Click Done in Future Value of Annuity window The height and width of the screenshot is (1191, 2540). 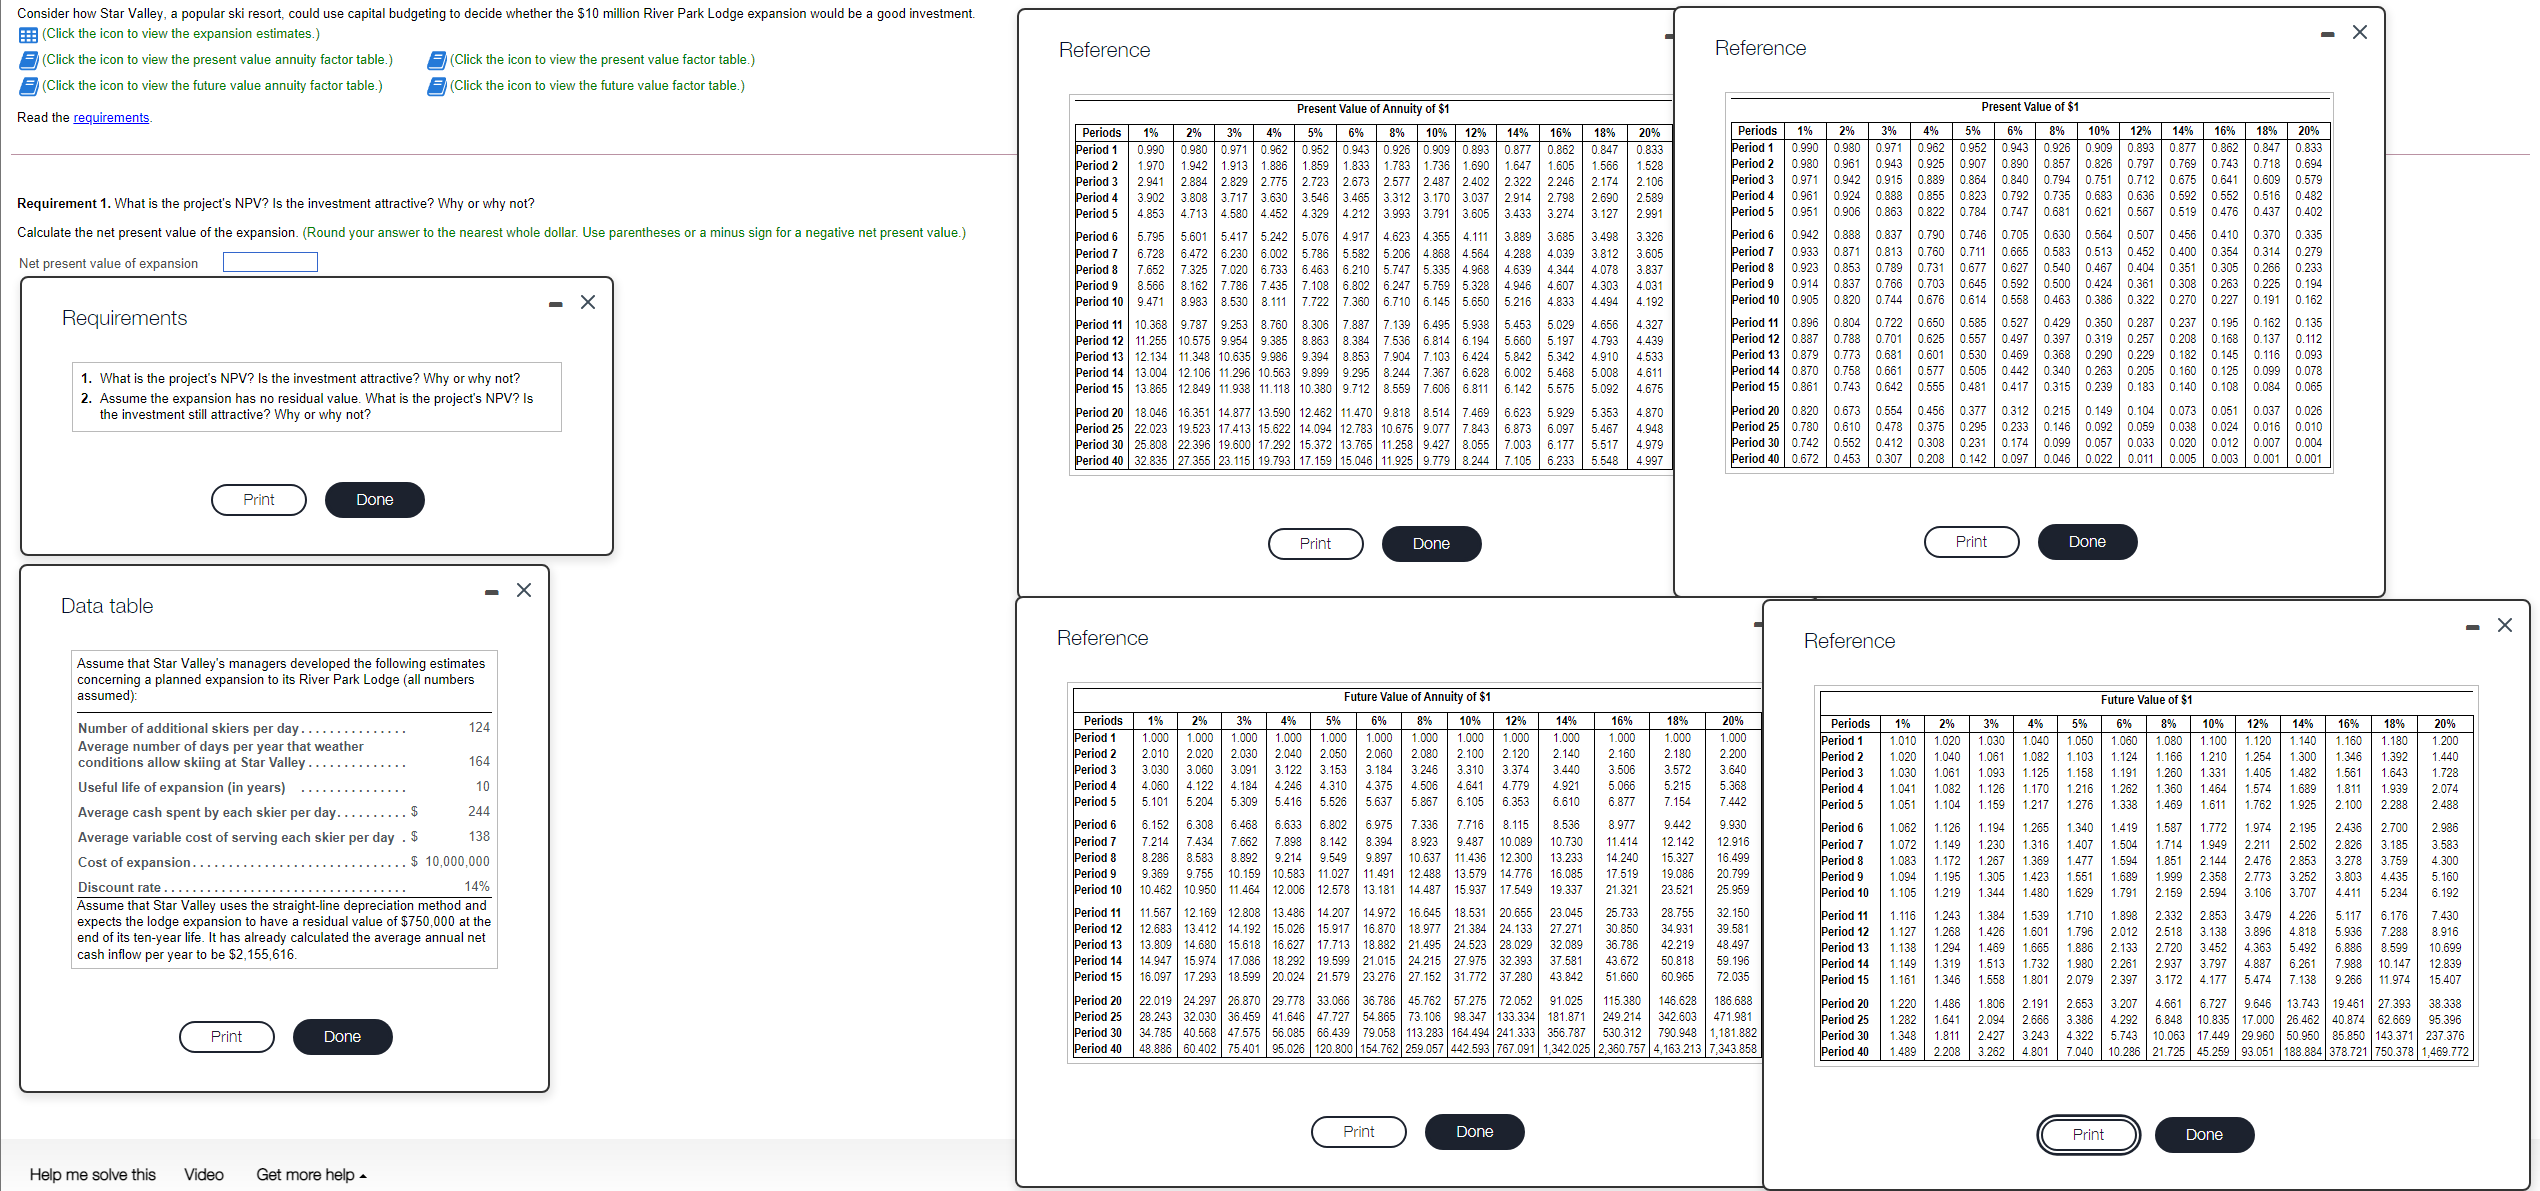(1474, 1132)
